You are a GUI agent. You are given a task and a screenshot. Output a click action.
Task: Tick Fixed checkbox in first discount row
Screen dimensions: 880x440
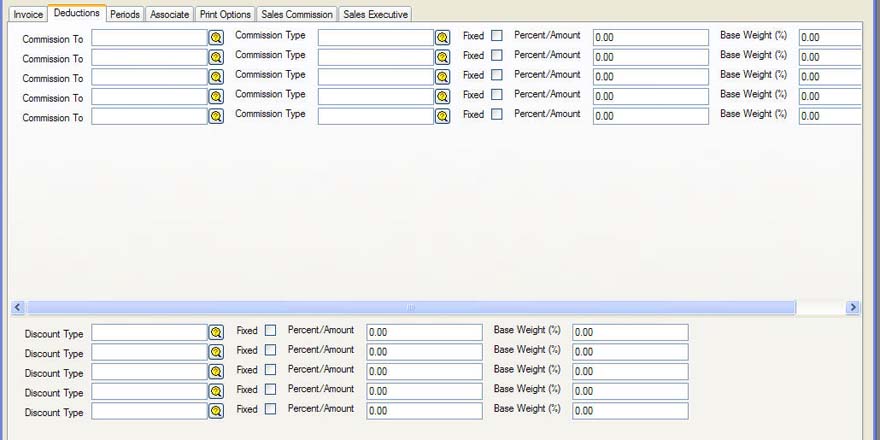click(271, 331)
